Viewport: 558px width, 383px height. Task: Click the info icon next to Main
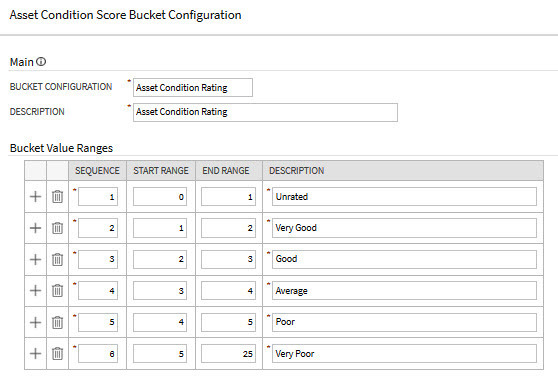pos(41,62)
